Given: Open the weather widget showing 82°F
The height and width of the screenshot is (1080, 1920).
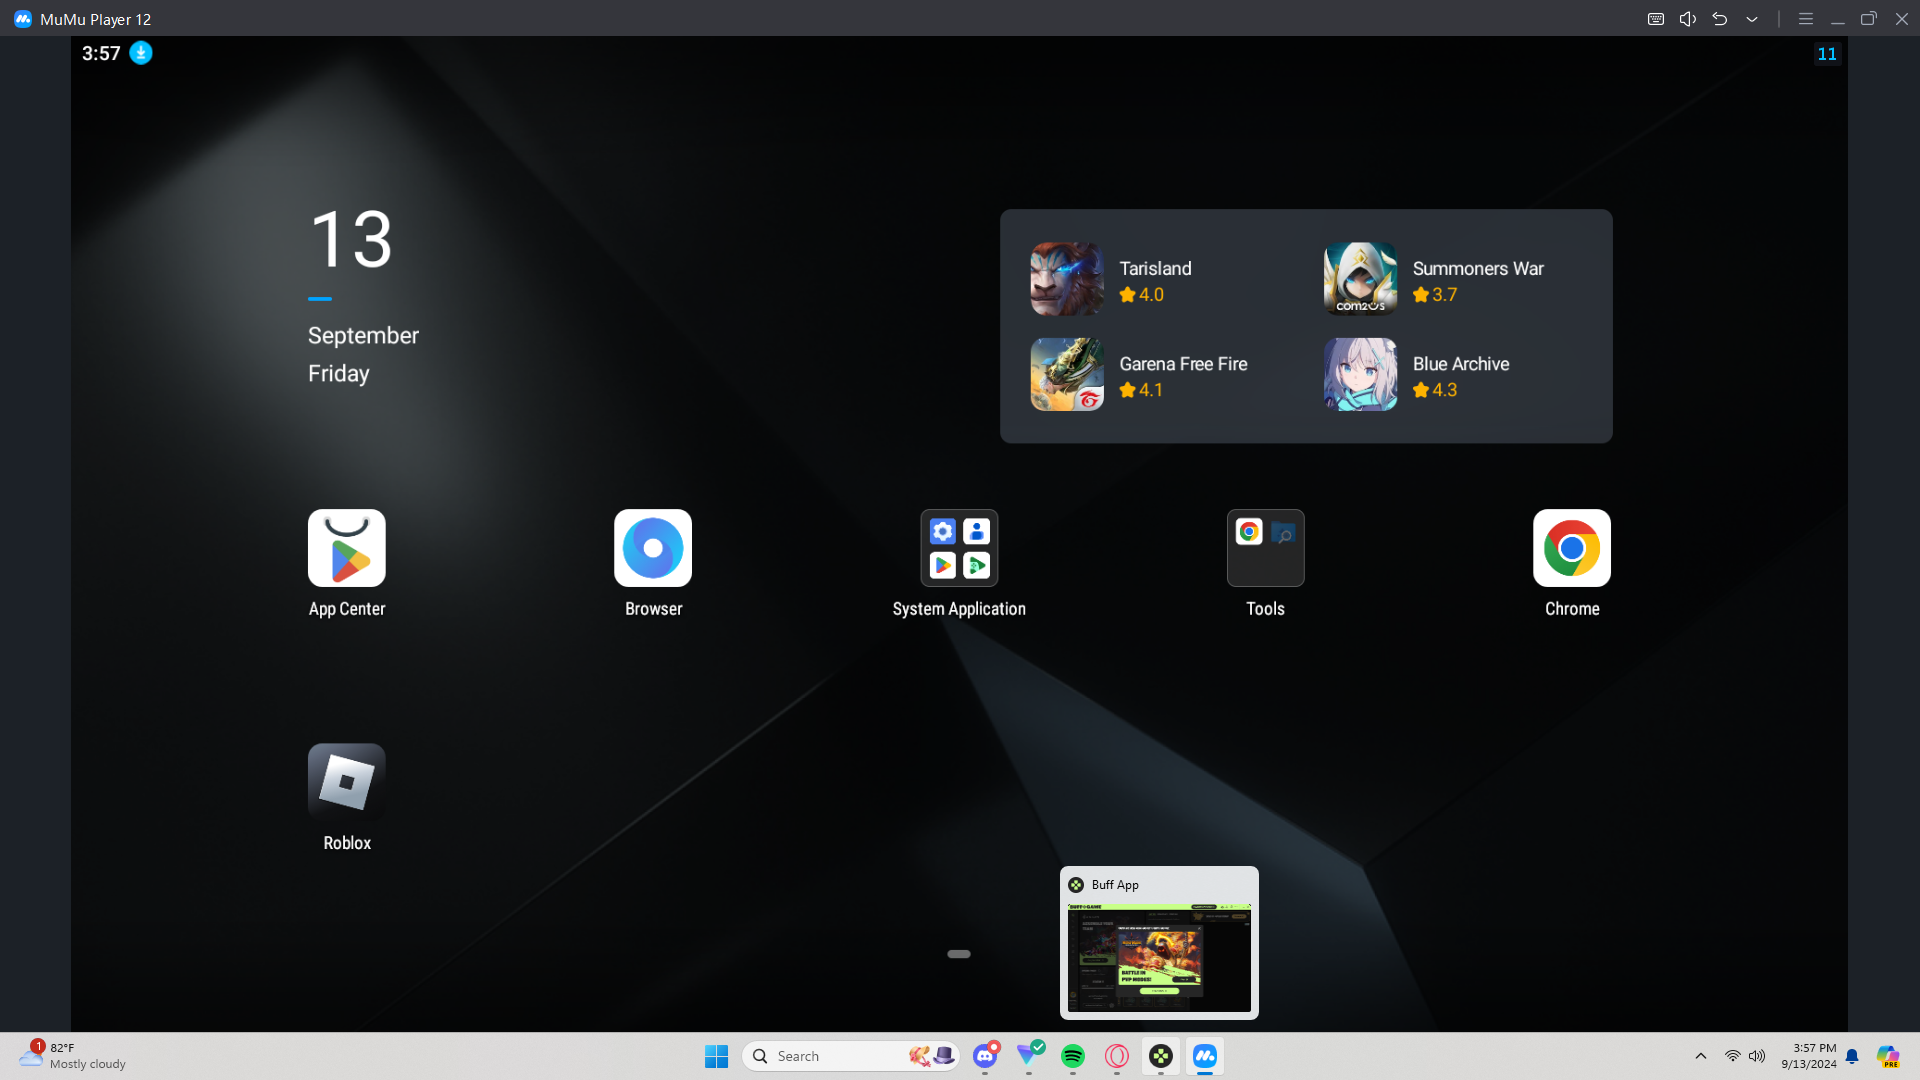Looking at the screenshot, I should [x=72, y=1056].
